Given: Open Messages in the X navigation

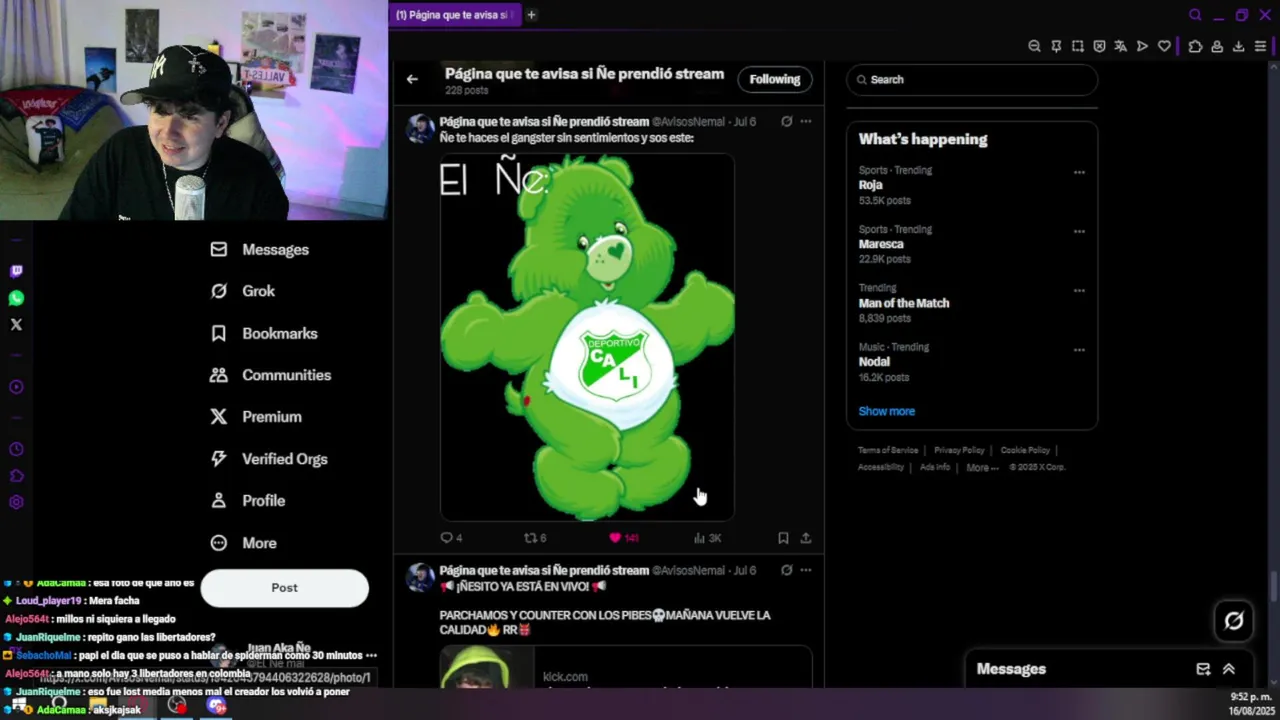Looking at the screenshot, I should click(259, 250).
